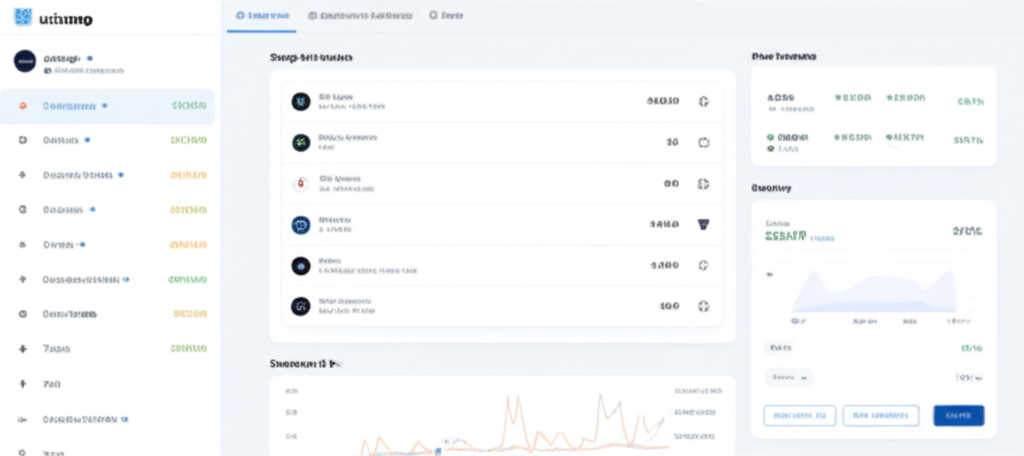Open the profile avatar in the sidebar
Screen dimensions: 1024x456
(x=24, y=61)
